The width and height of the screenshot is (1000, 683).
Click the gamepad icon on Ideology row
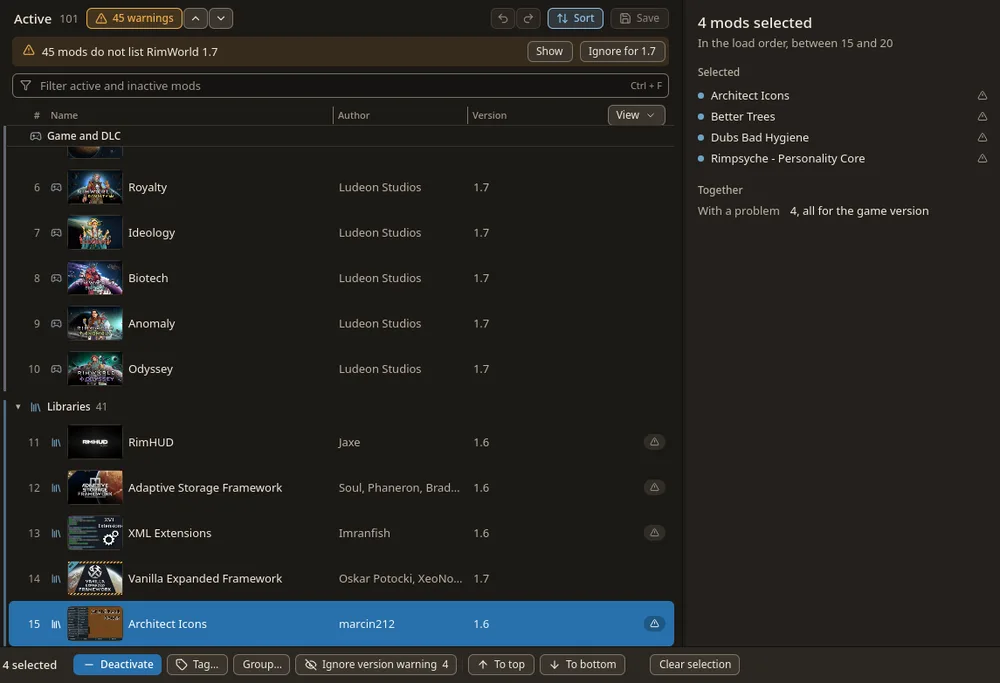coord(56,233)
